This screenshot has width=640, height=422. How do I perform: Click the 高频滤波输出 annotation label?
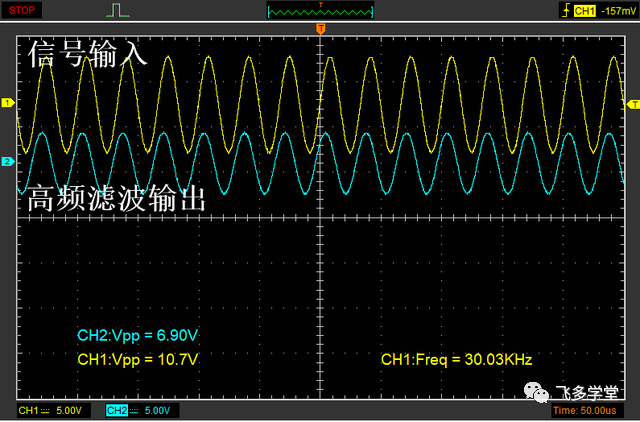tap(116, 198)
